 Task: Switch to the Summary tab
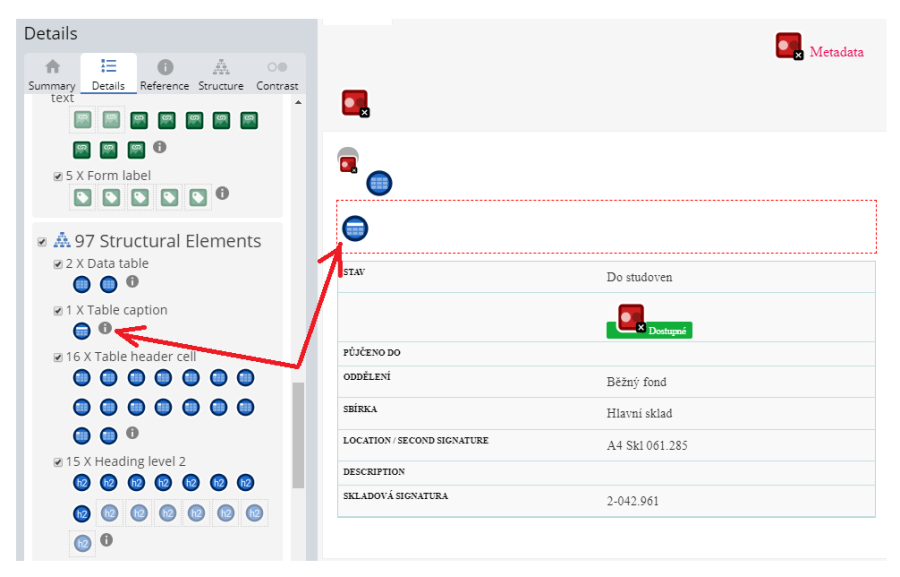pos(52,74)
